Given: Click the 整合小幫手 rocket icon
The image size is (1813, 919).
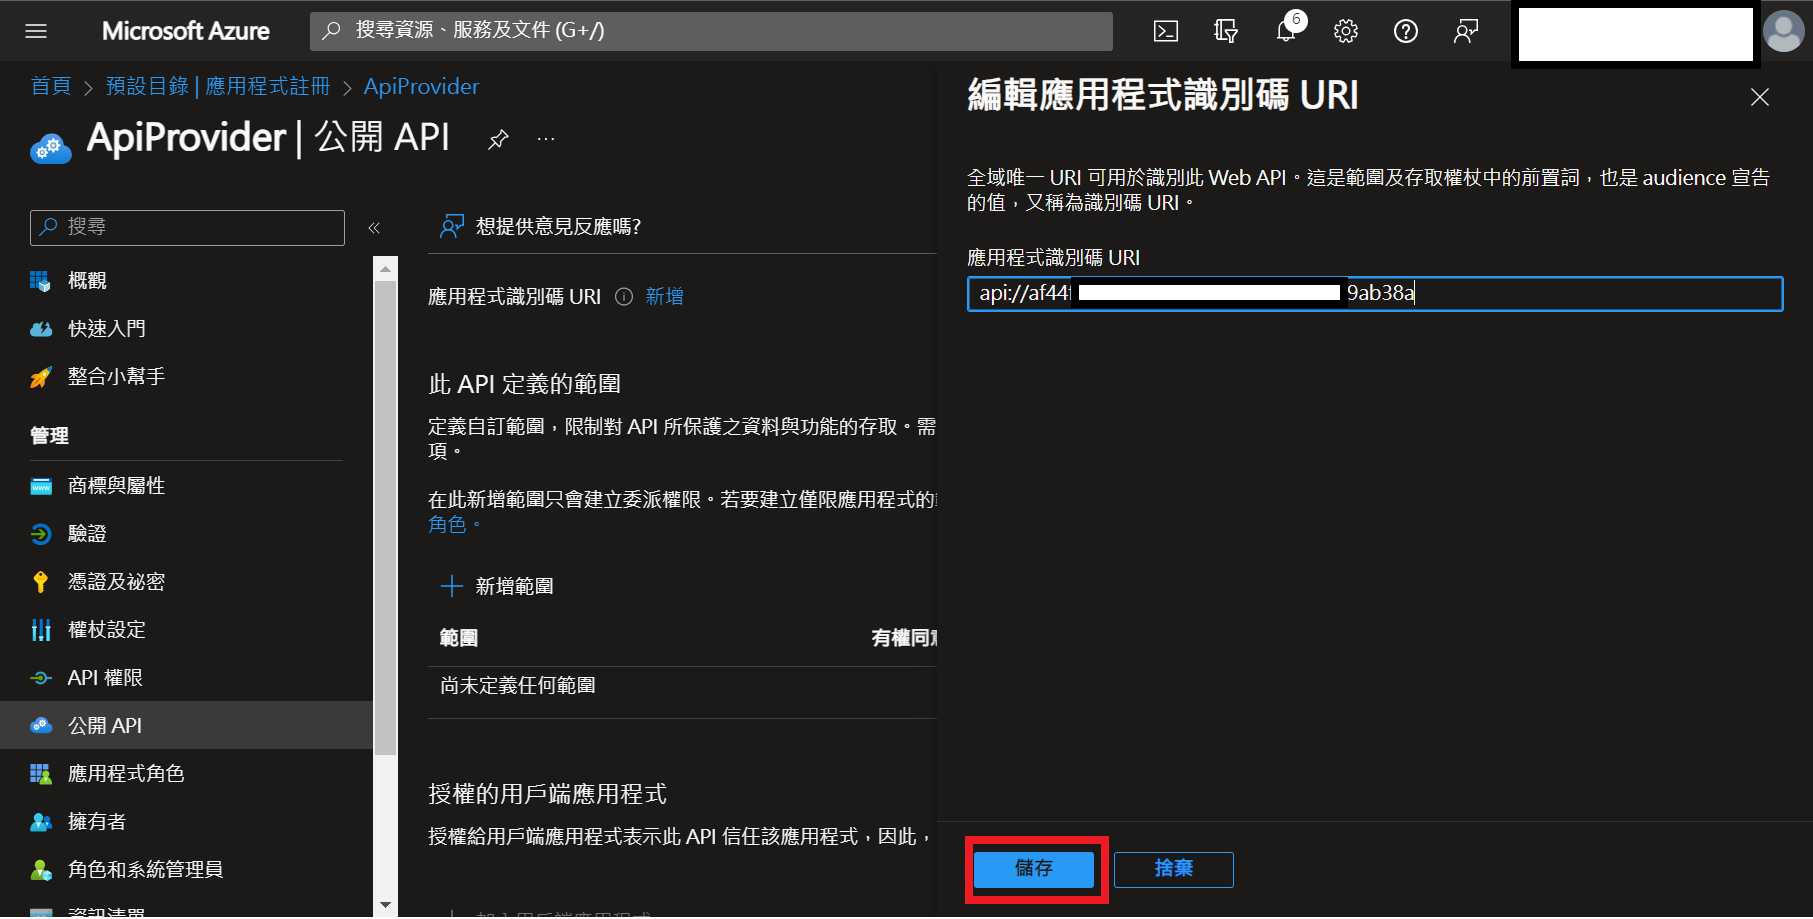Looking at the screenshot, I should [x=41, y=377].
